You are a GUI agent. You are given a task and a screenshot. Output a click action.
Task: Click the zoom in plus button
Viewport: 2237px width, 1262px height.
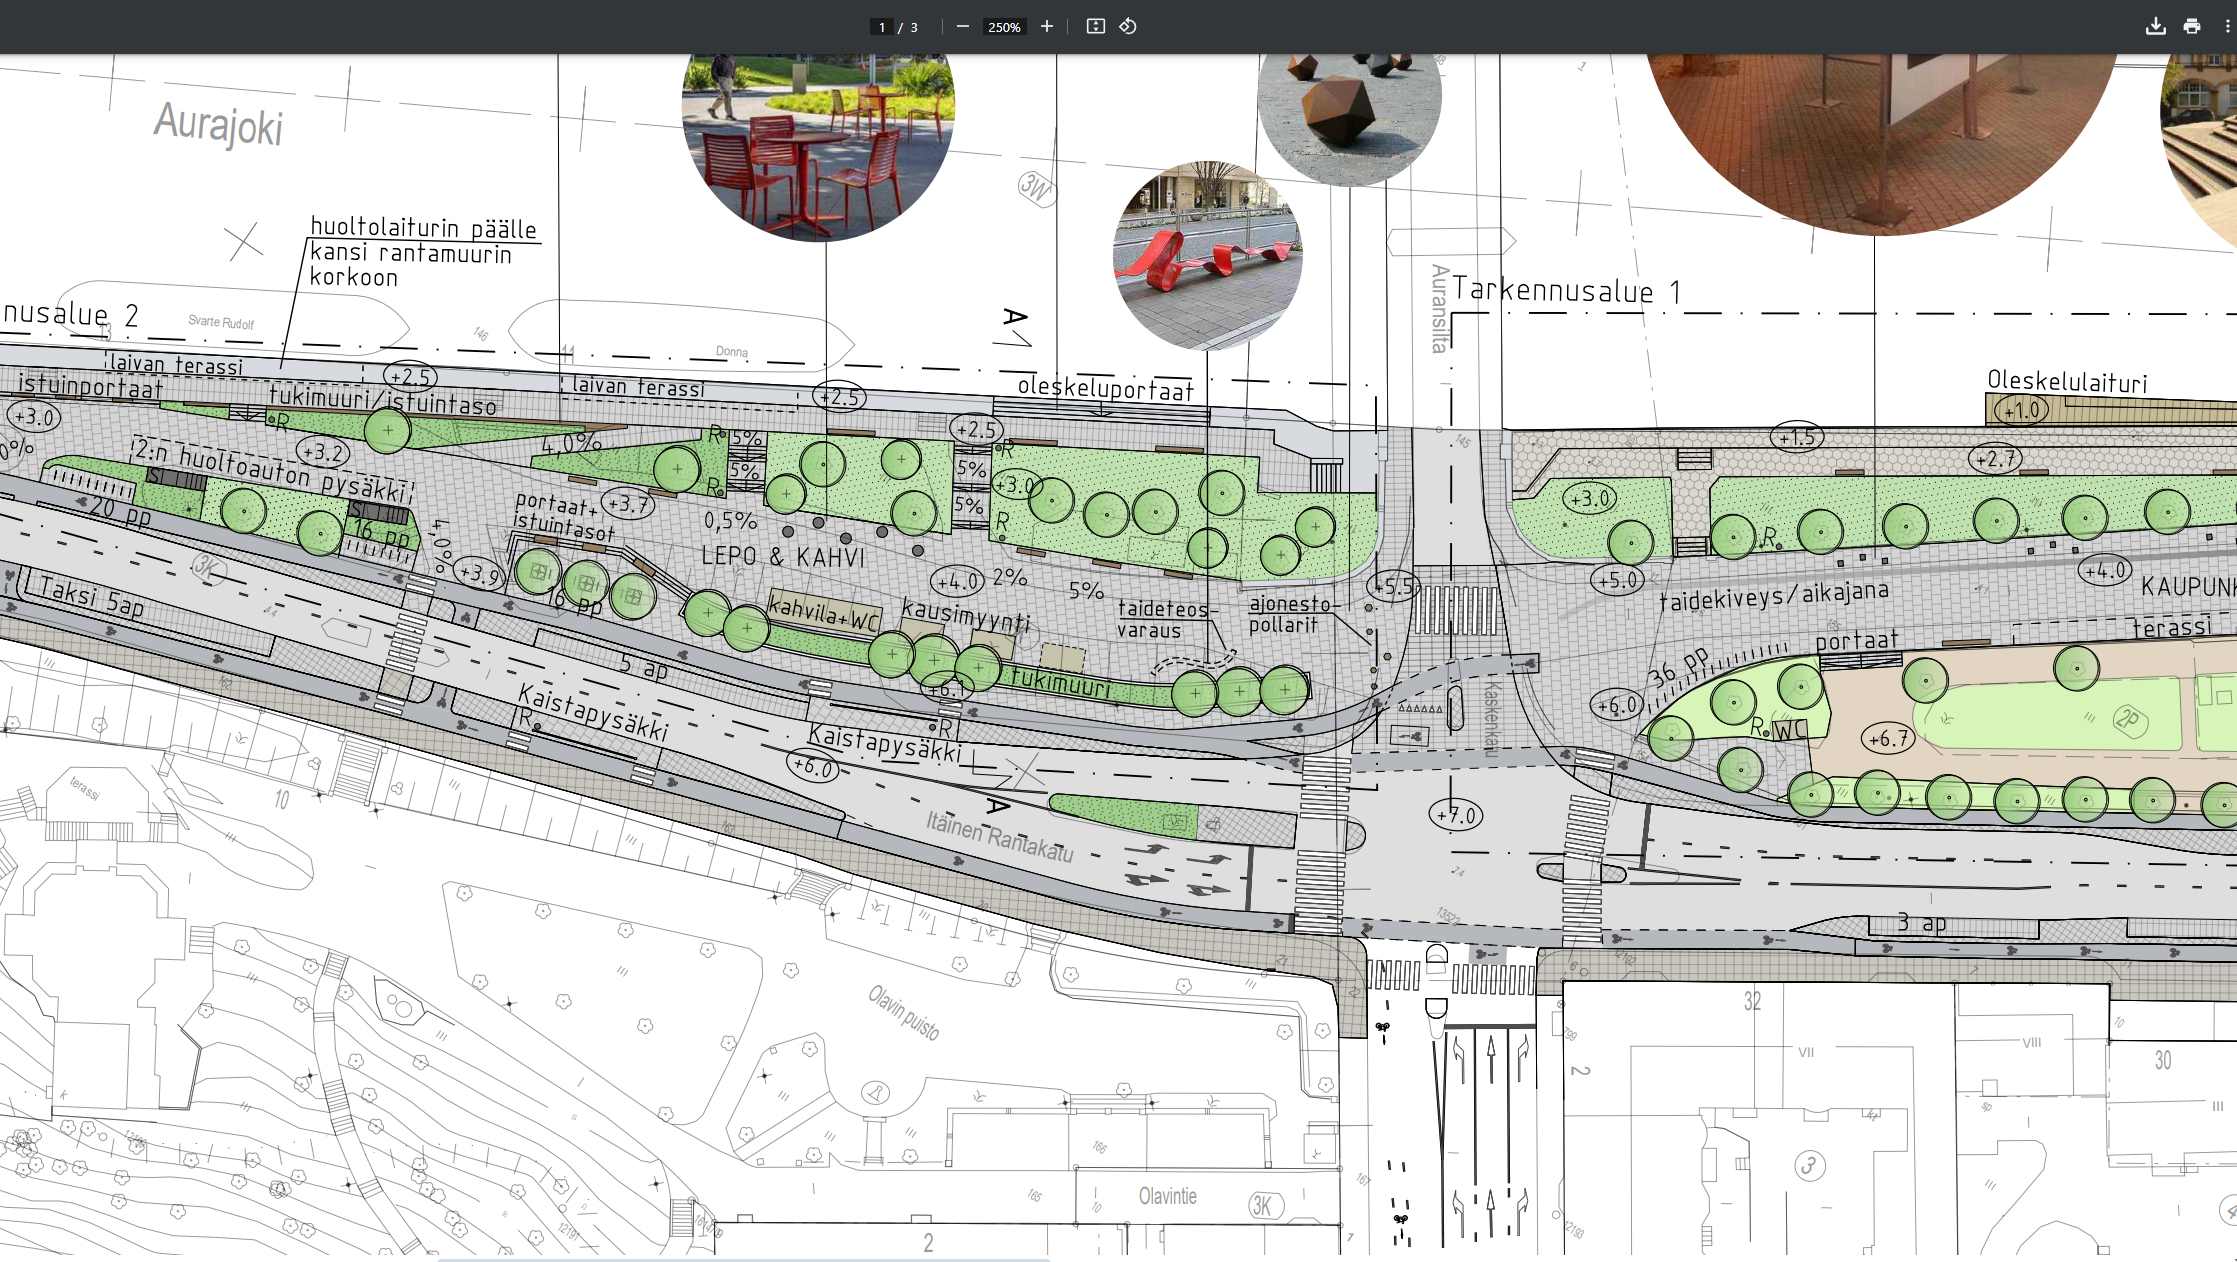(1046, 27)
